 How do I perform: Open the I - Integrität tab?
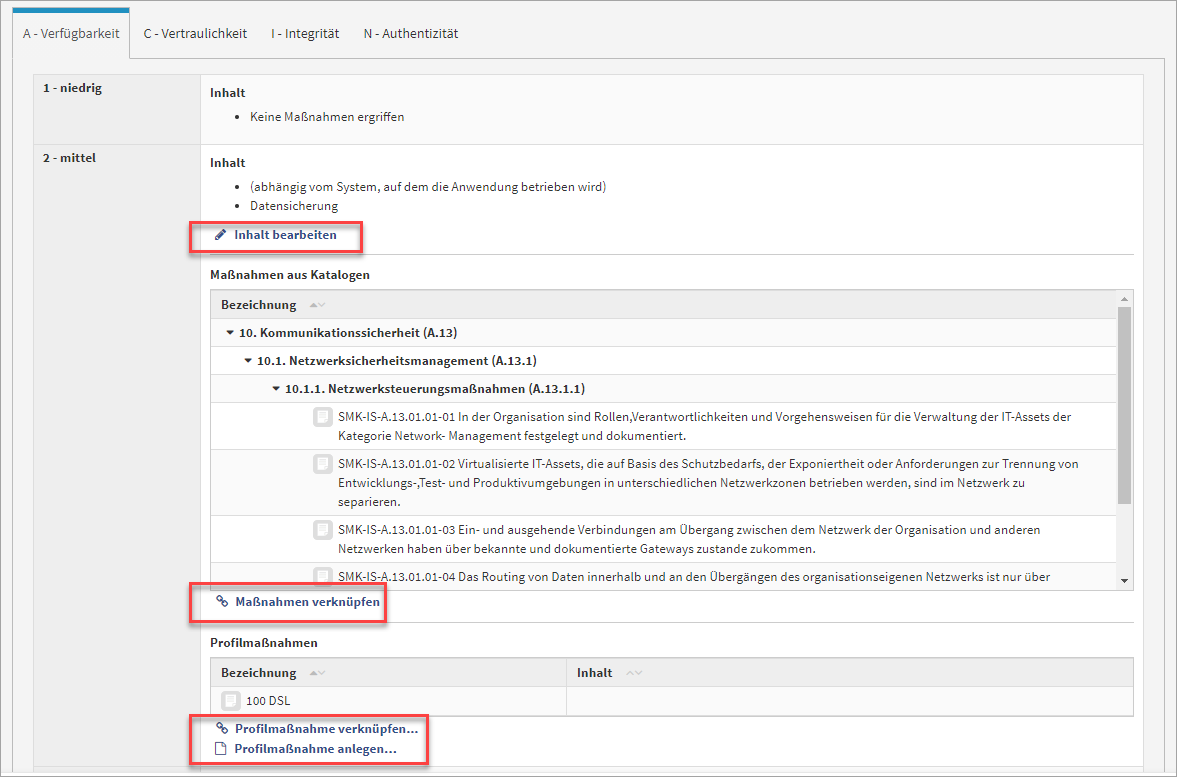(304, 33)
